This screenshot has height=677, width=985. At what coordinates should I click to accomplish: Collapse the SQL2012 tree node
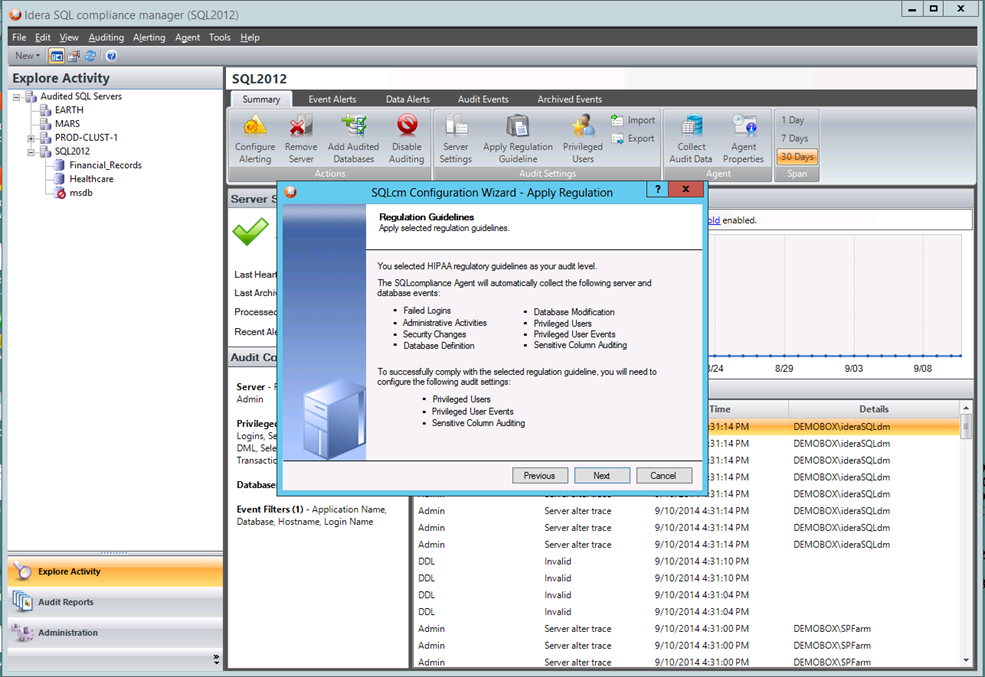click(x=31, y=152)
